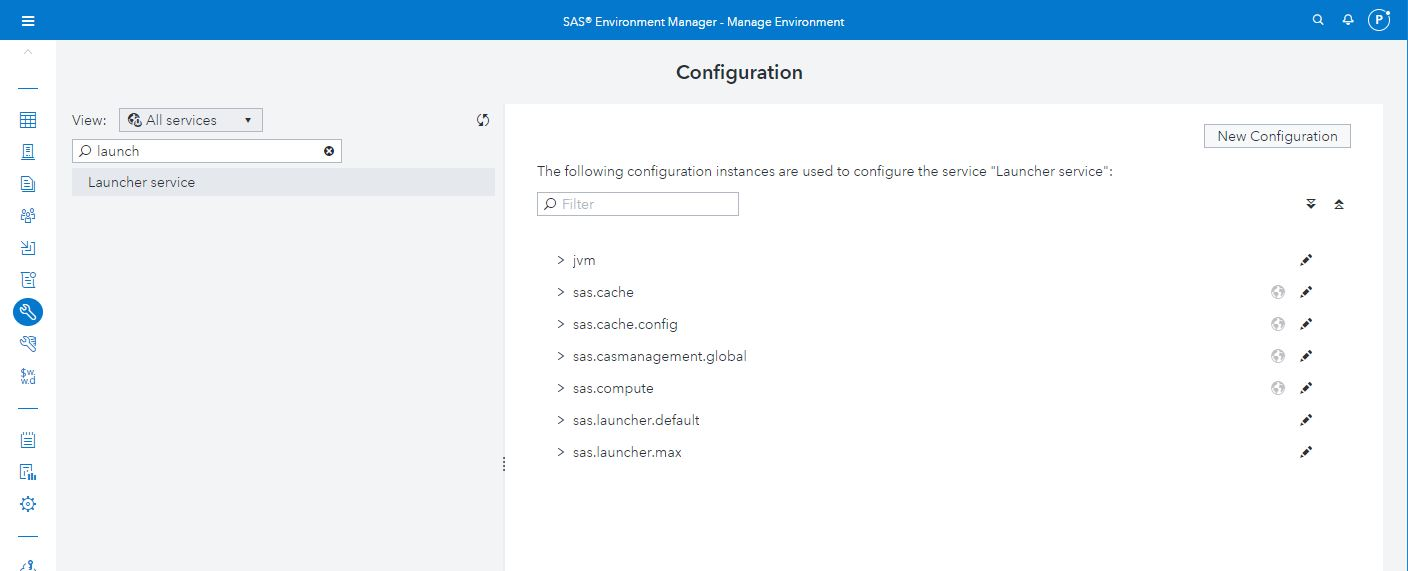Refresh the services list
1408x571 pixels.
(483, 120)
